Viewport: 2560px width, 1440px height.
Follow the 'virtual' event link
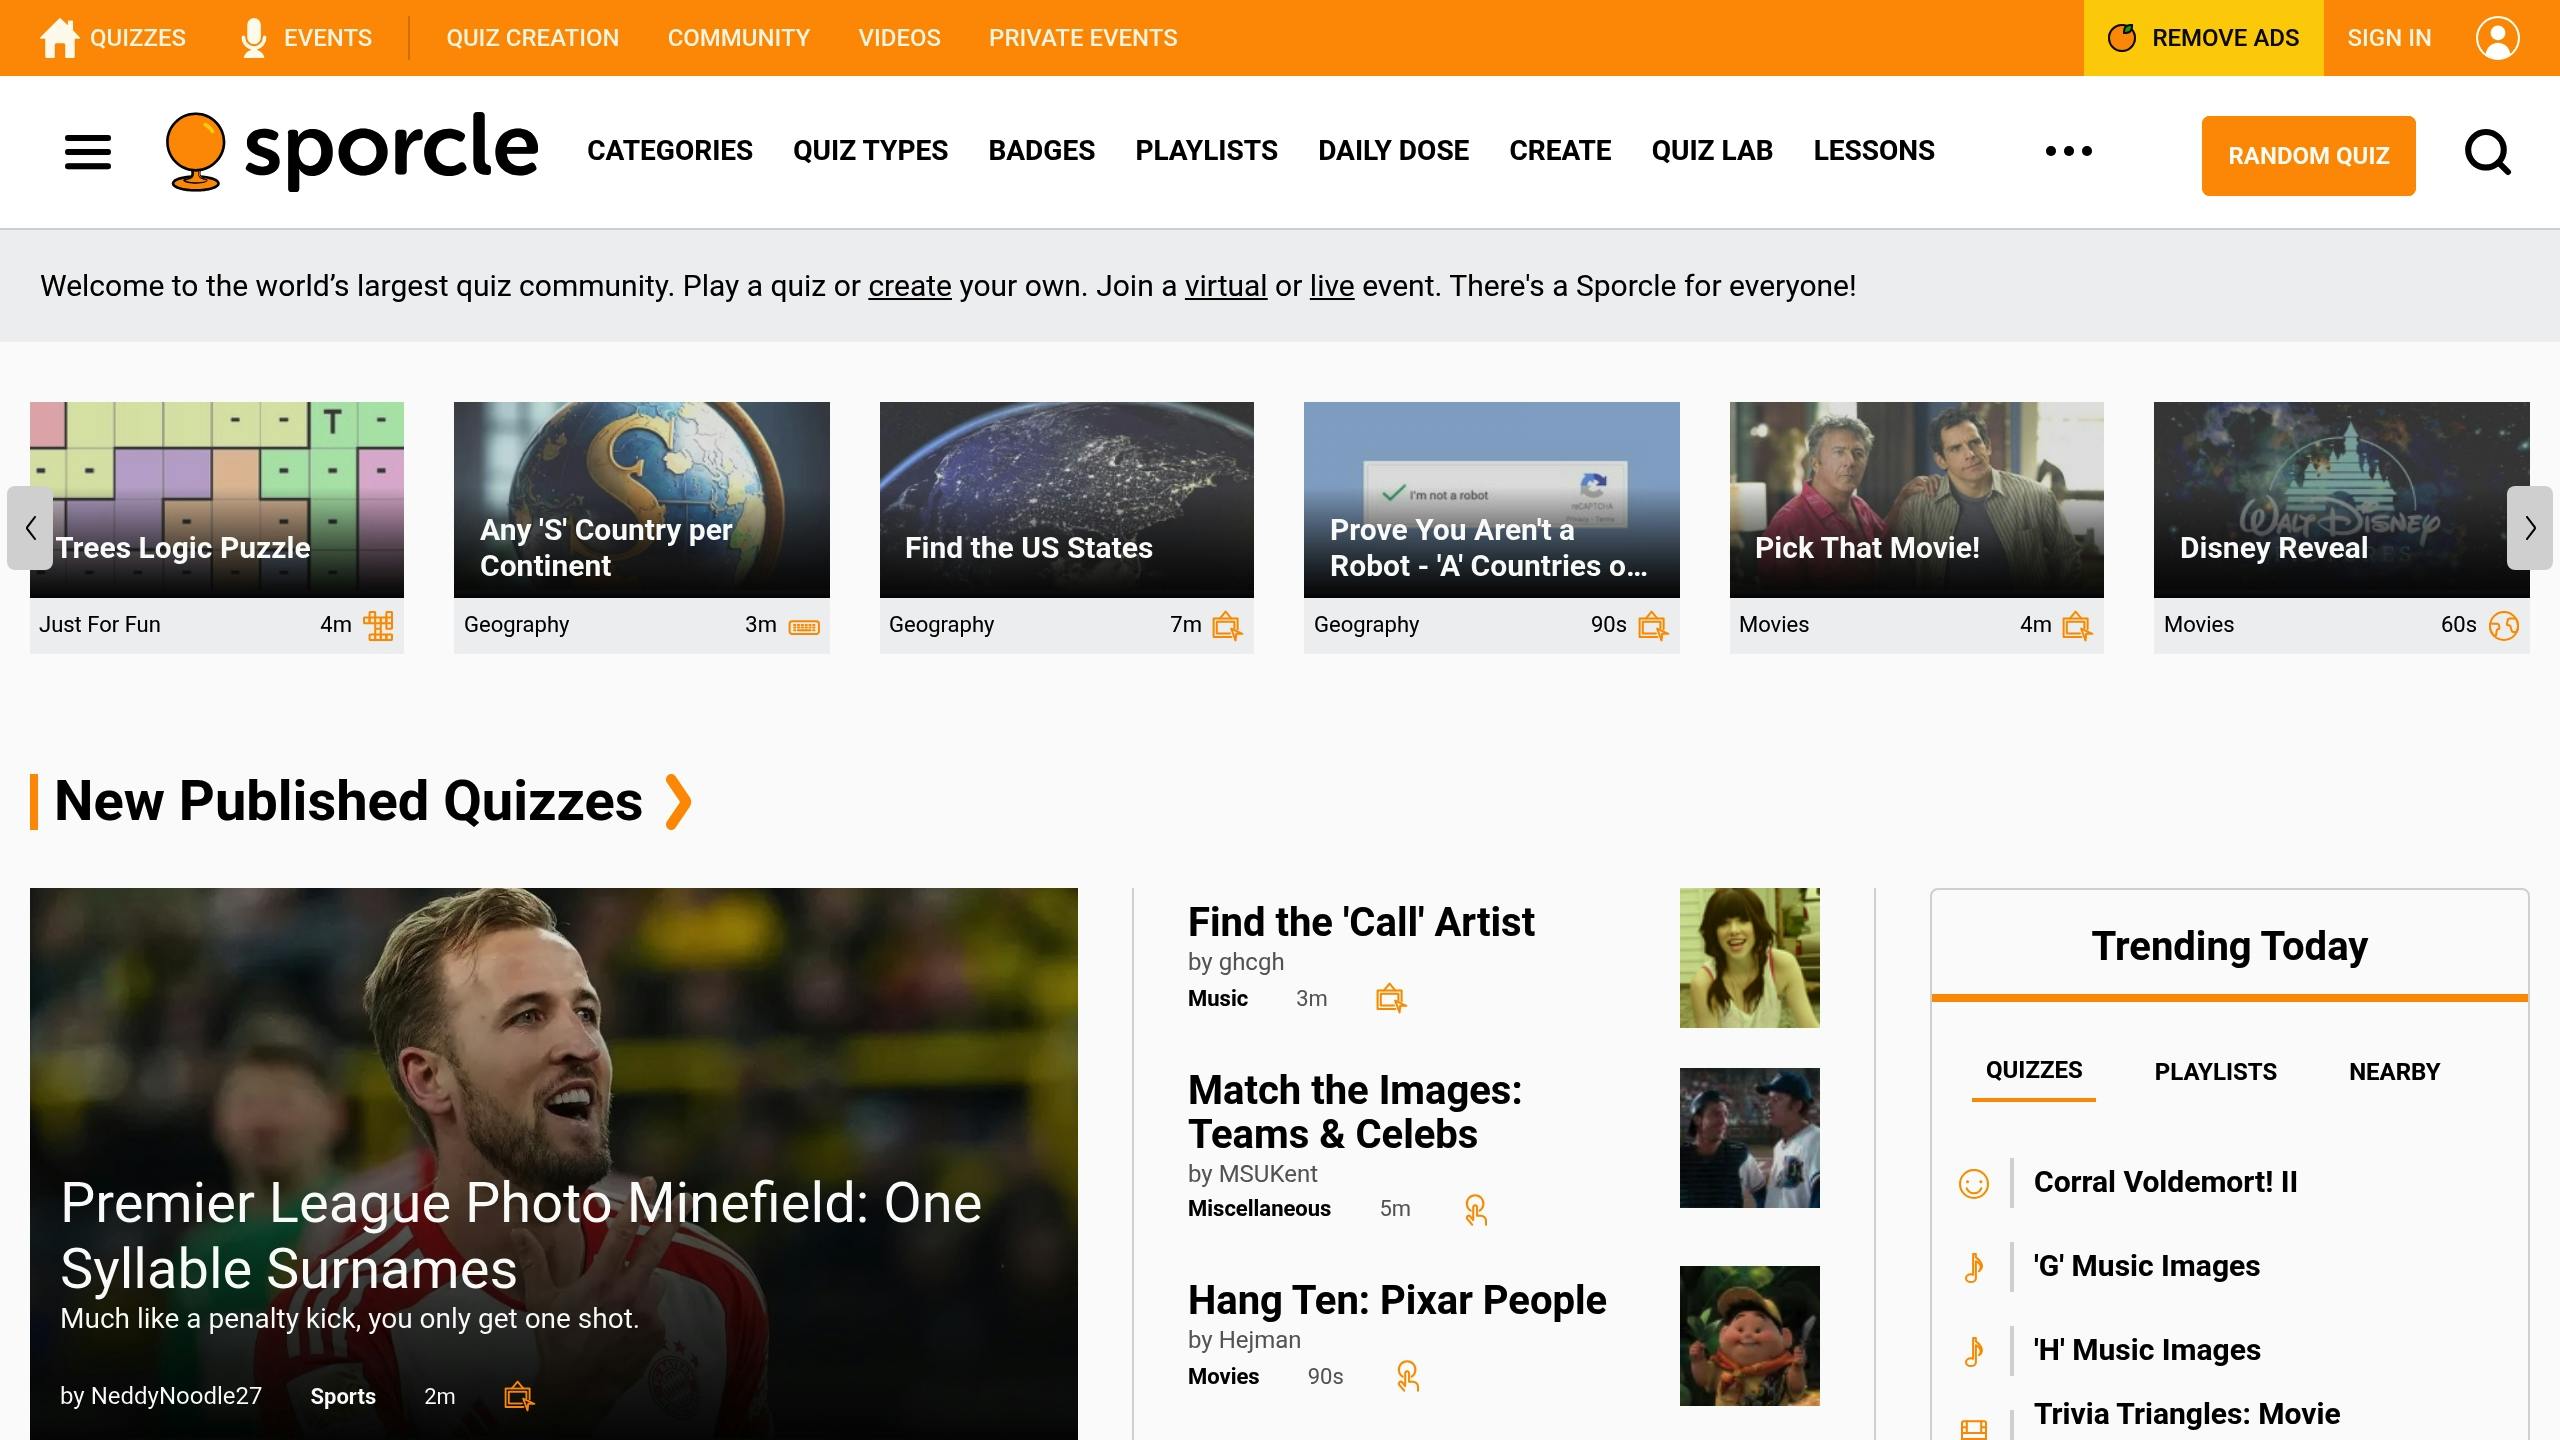[1225, 286]
